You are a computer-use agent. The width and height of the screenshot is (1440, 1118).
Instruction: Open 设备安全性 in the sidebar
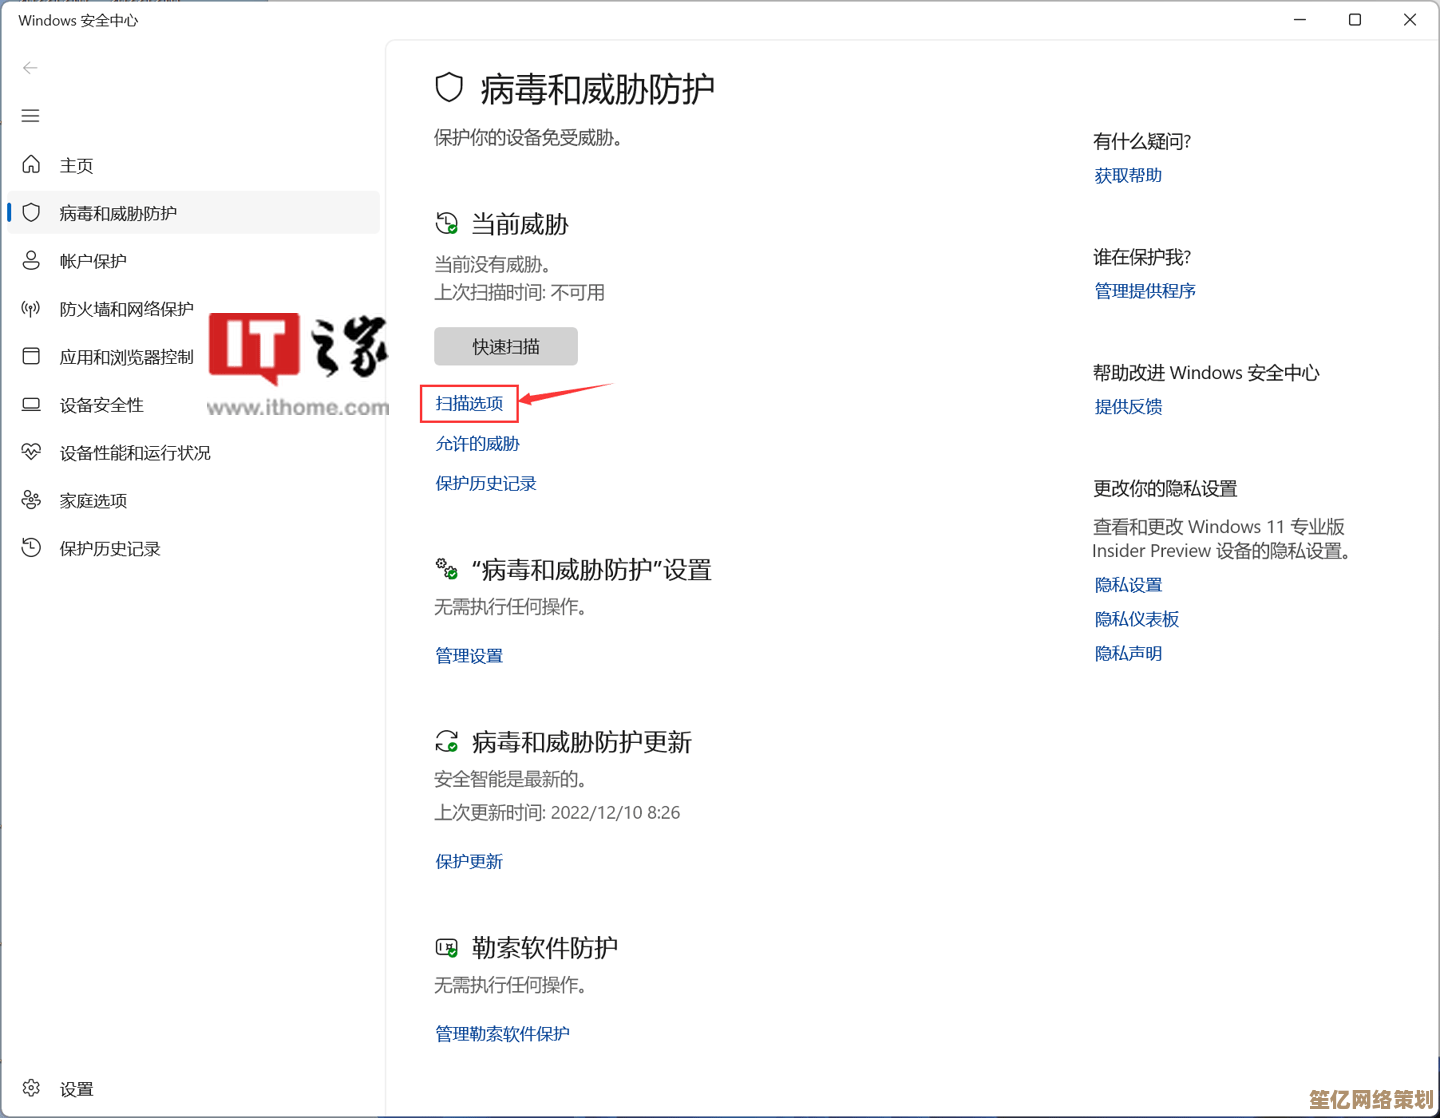point(101,404)
